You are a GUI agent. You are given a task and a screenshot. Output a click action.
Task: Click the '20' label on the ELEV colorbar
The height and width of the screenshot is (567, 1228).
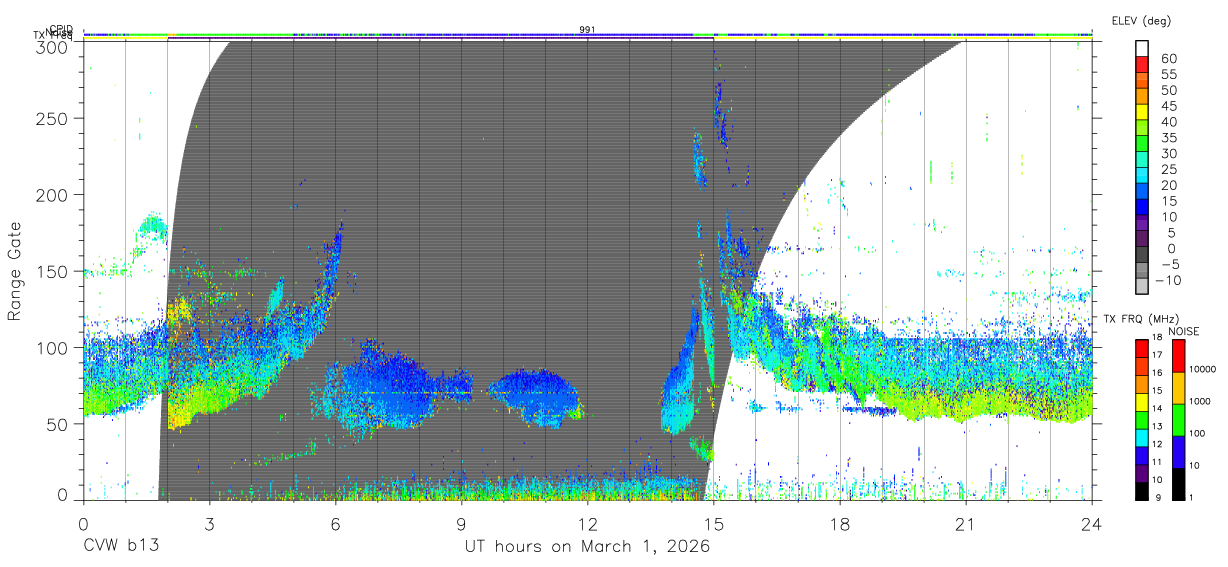pyautogui.click(x=1168, y=186)
